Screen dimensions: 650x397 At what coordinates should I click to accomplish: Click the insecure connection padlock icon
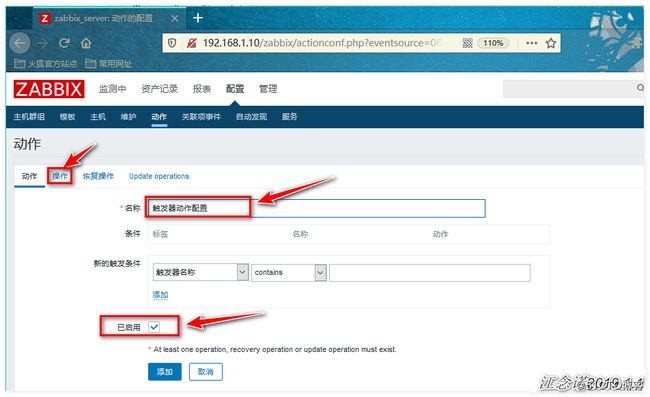tap(191, 43)
